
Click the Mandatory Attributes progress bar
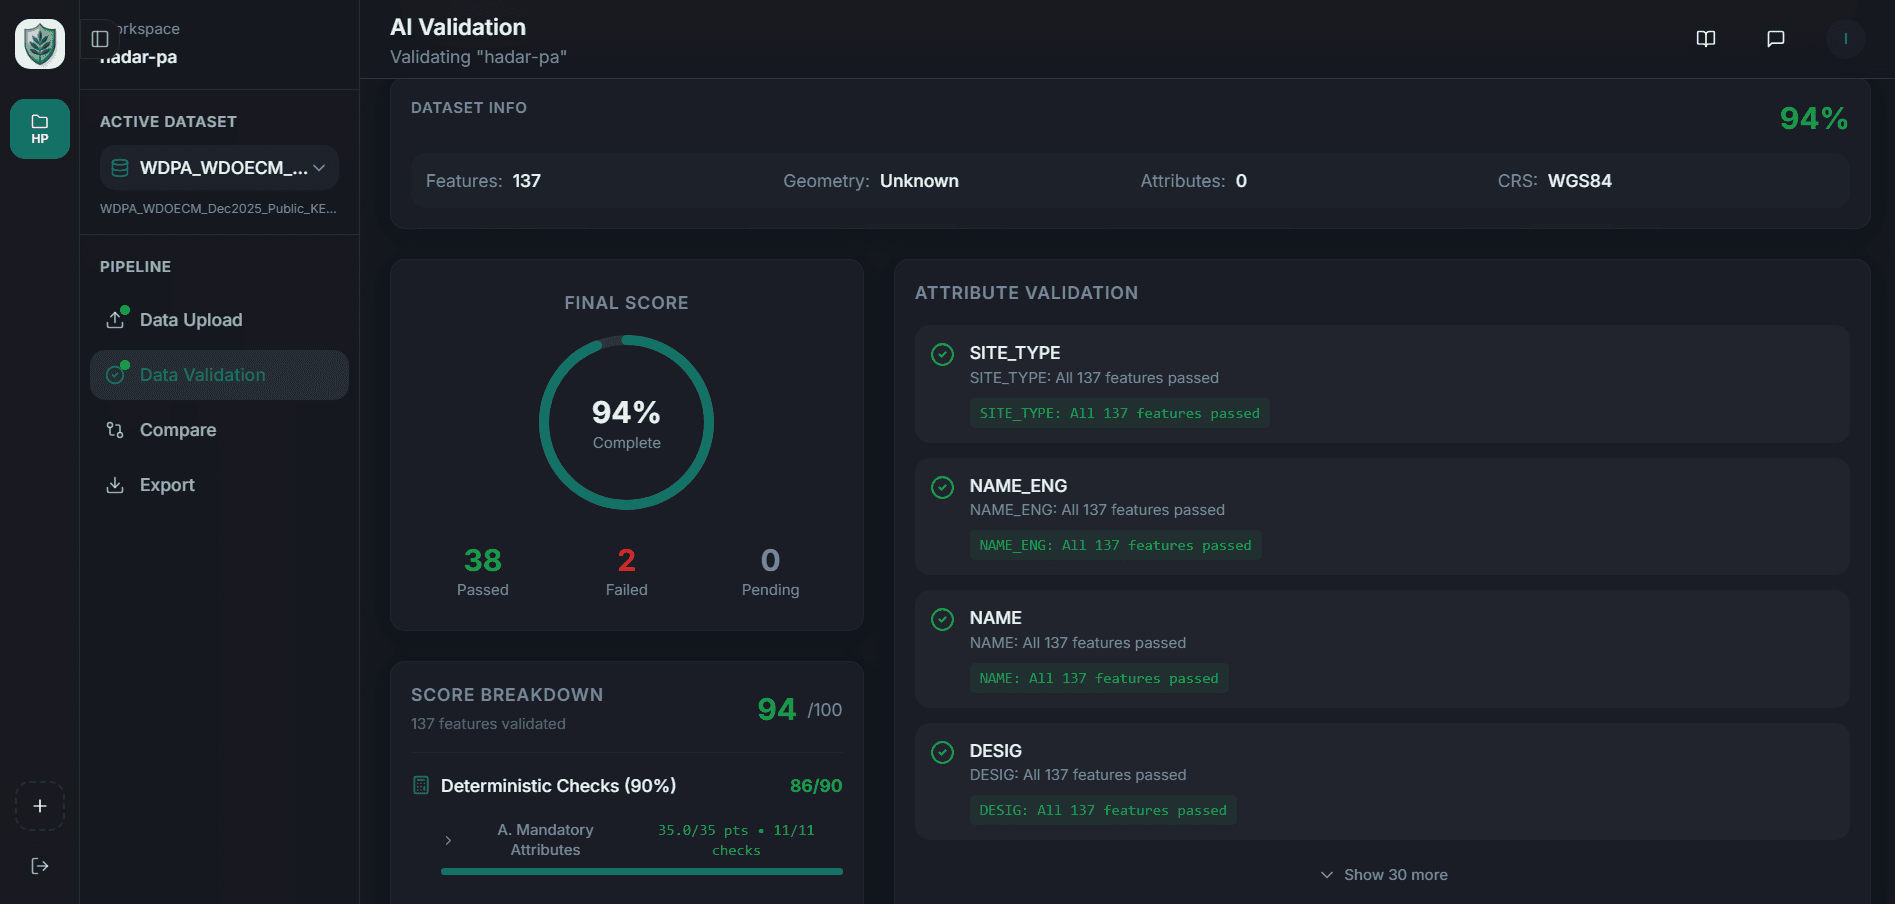(642, 872)
